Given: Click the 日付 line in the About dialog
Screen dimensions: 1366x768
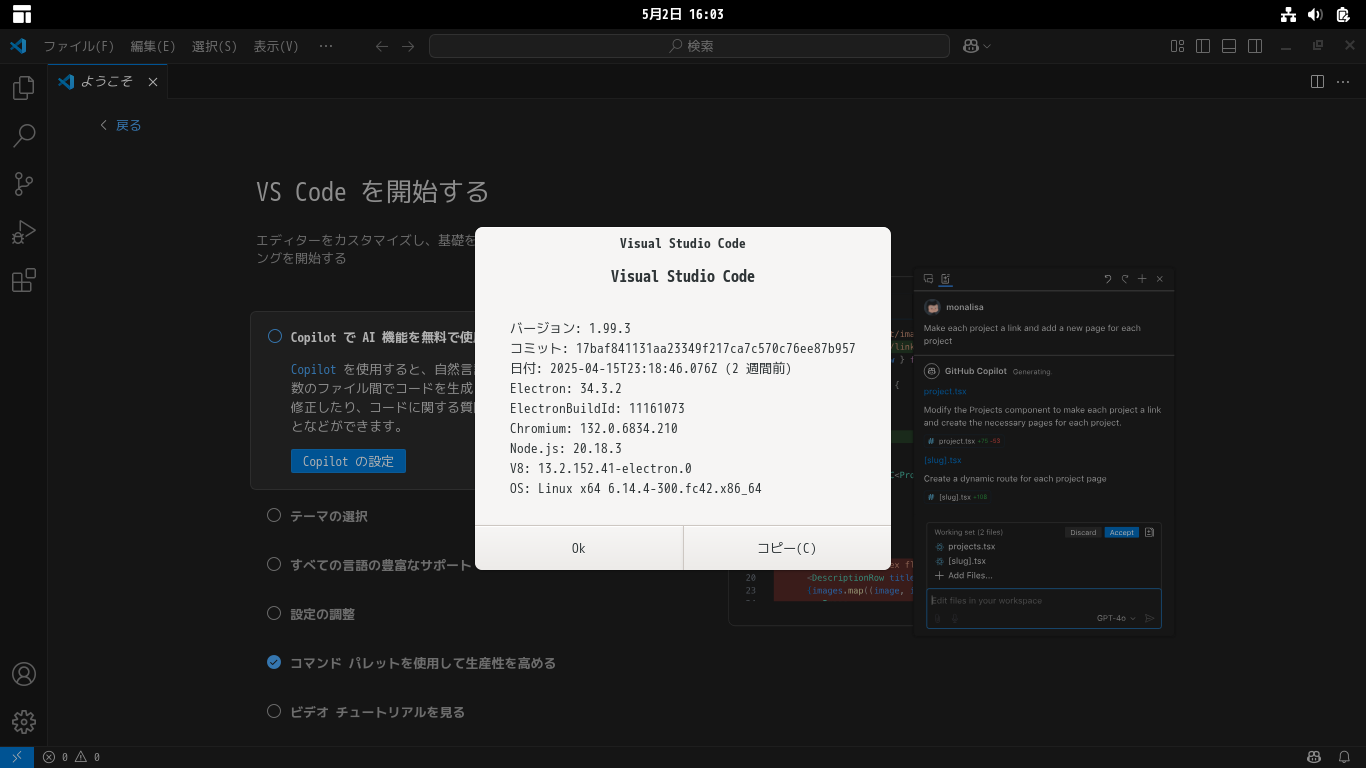Looking at the screenshot, I should (651, 368).
